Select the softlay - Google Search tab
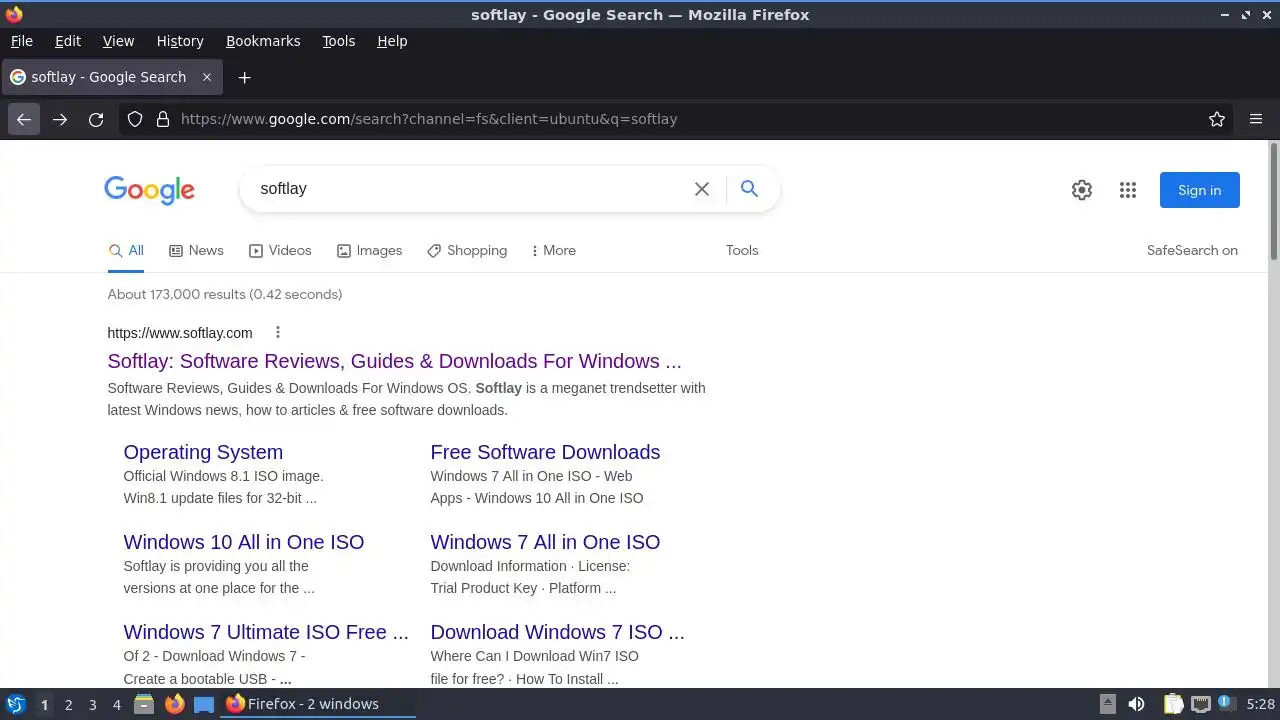Viewport: 1280px width, 720px height. click(x=112, y=77)
